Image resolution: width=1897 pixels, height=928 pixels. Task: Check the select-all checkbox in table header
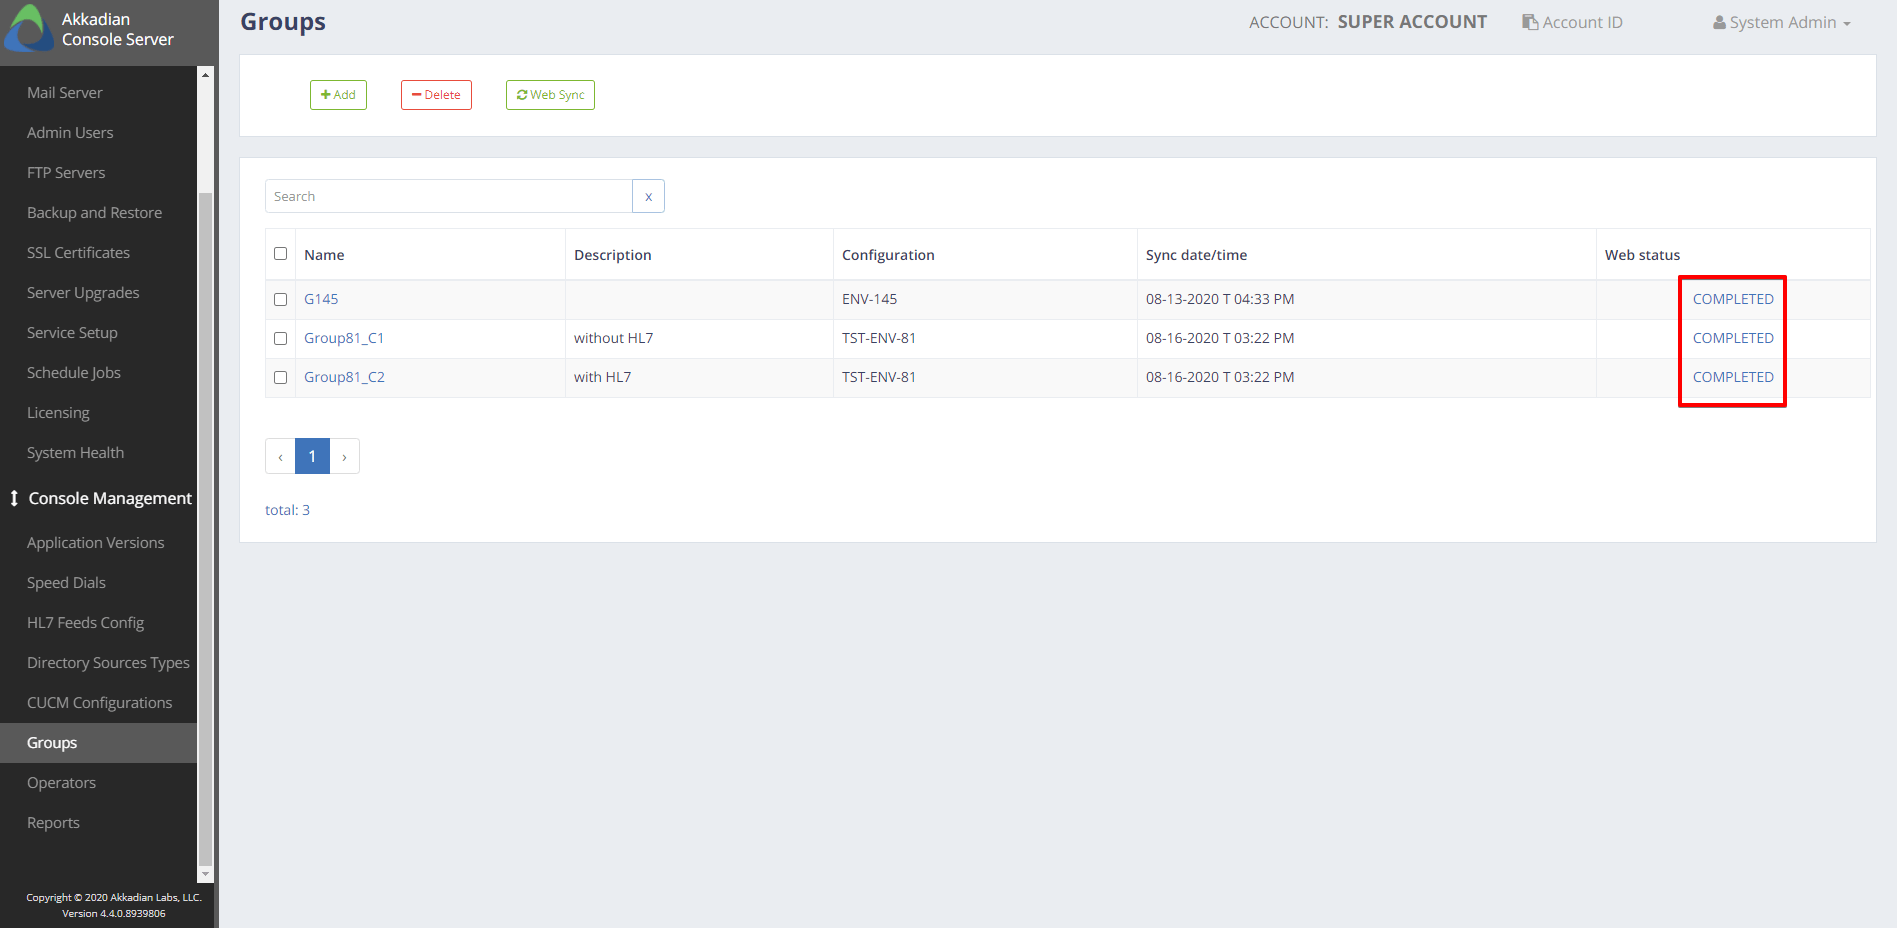coord(280,254)
